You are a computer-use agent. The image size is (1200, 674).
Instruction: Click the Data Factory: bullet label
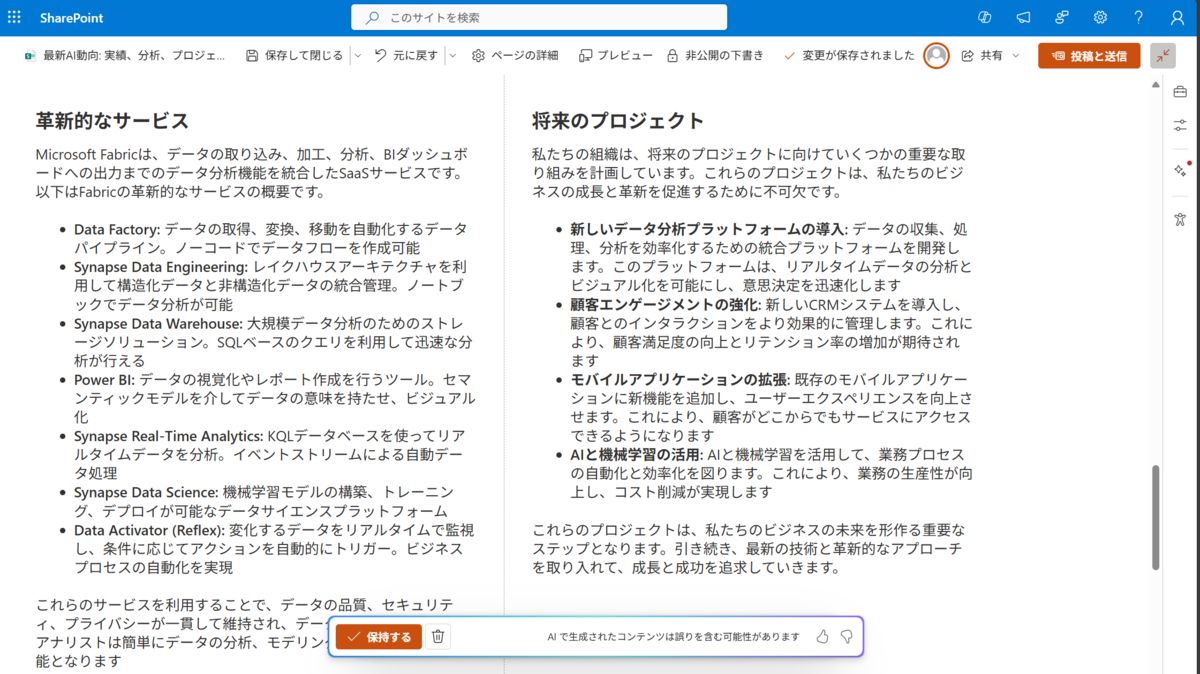click(117, 229)
